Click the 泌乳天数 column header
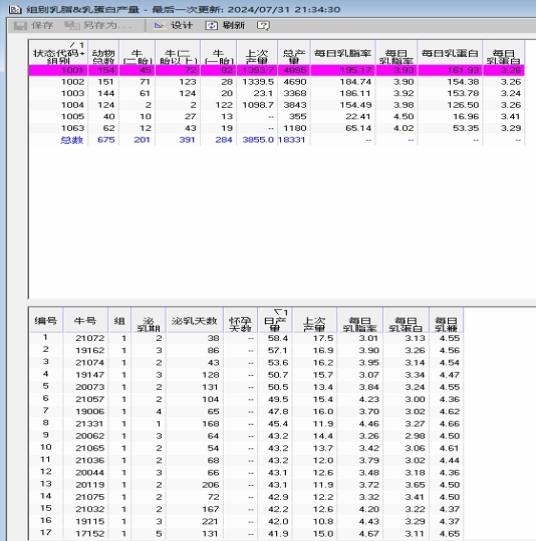 tap(194, 321)
